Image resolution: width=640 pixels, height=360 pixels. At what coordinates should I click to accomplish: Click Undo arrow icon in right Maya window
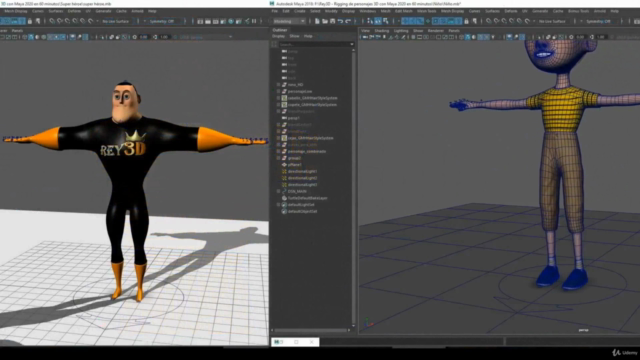(340, 21)
